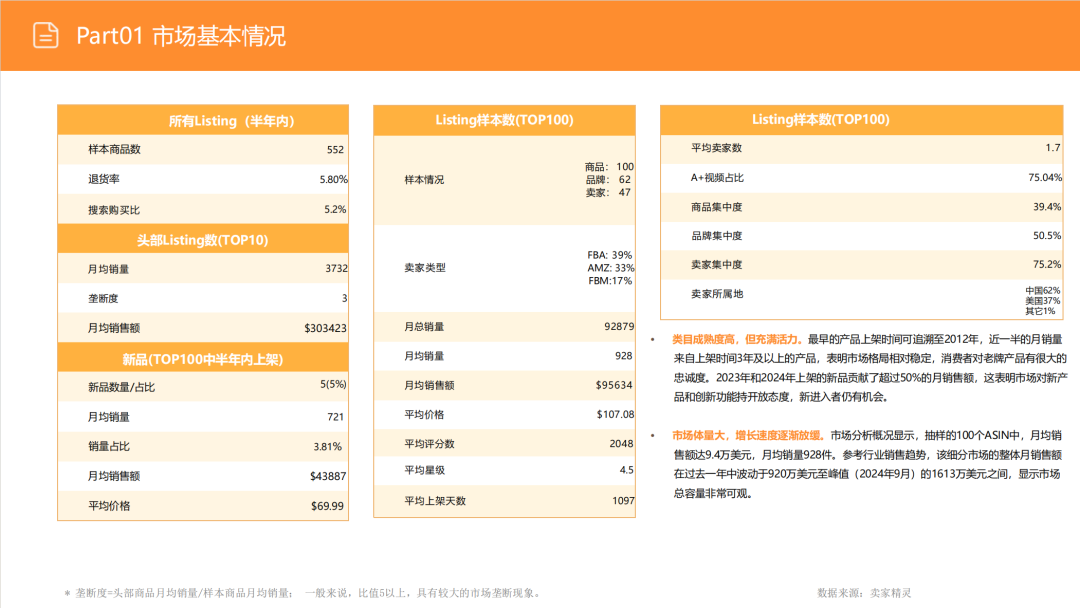Select the 商品集中度 label

click(x=716, y=207)
